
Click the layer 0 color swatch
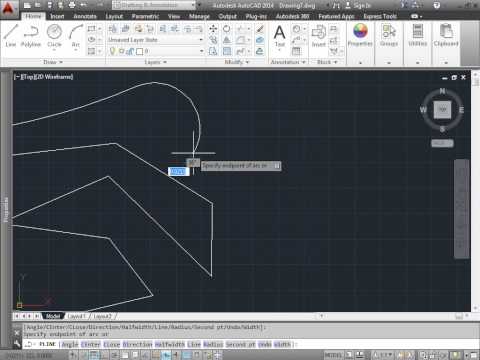[x=140, y=51]
